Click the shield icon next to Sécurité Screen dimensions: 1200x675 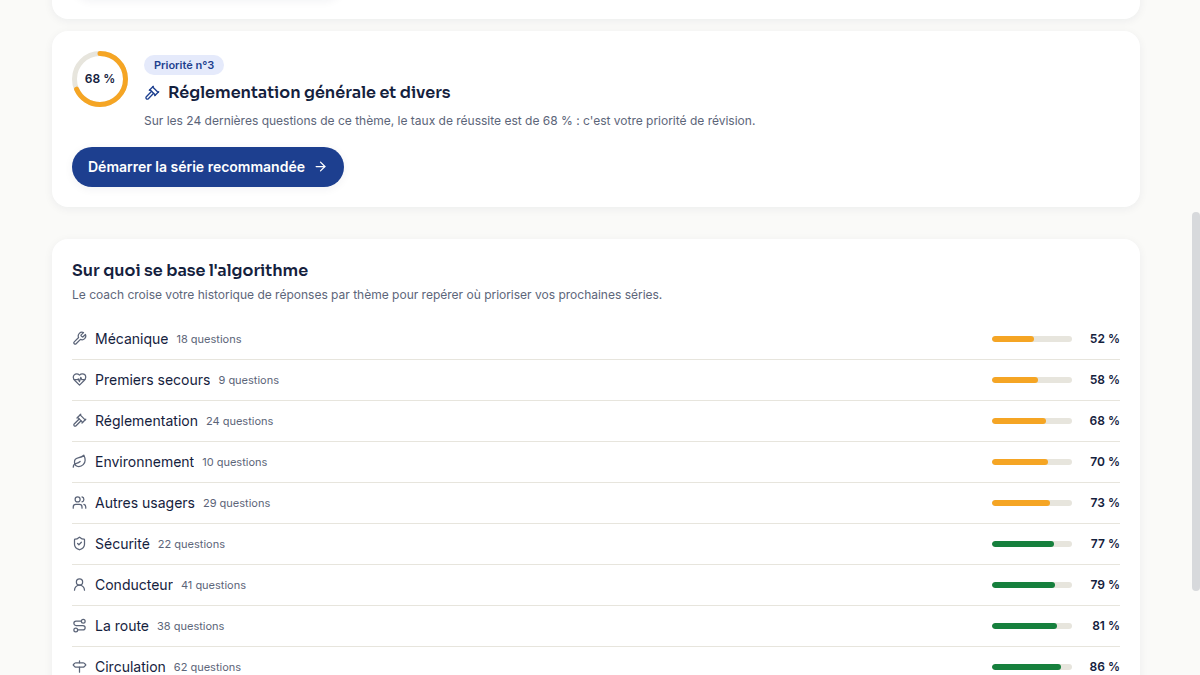pos(80,544)
